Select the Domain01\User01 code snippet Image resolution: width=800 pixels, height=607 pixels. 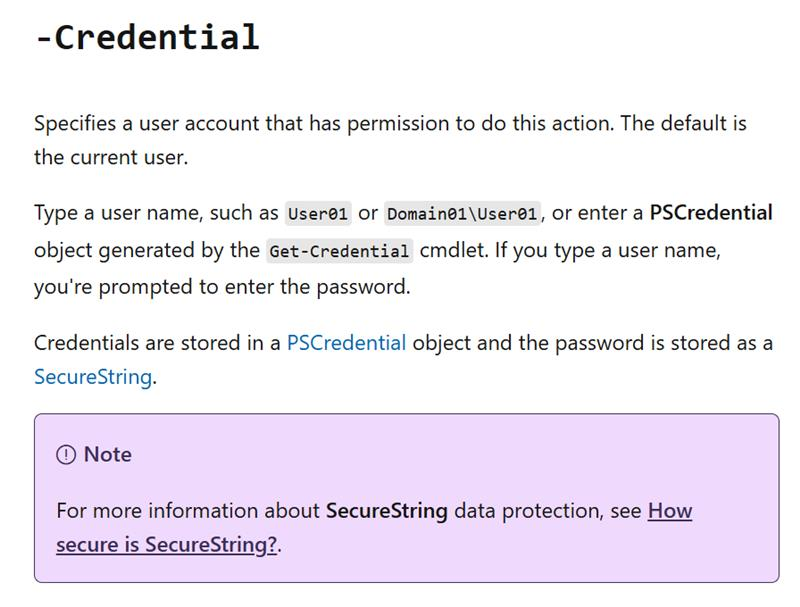point(462,213)
